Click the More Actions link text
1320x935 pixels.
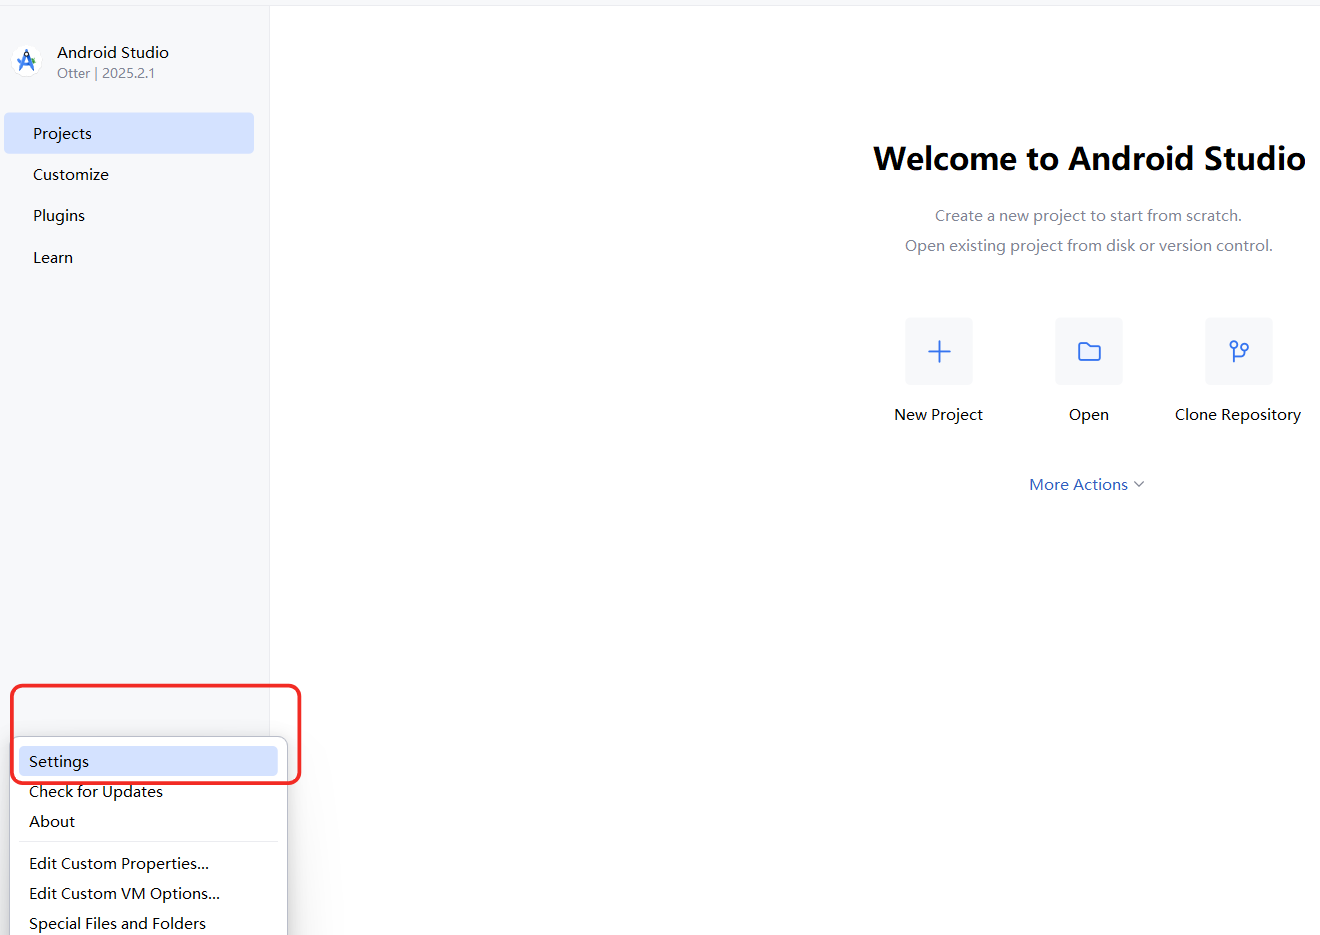(x=1078, y=484)
